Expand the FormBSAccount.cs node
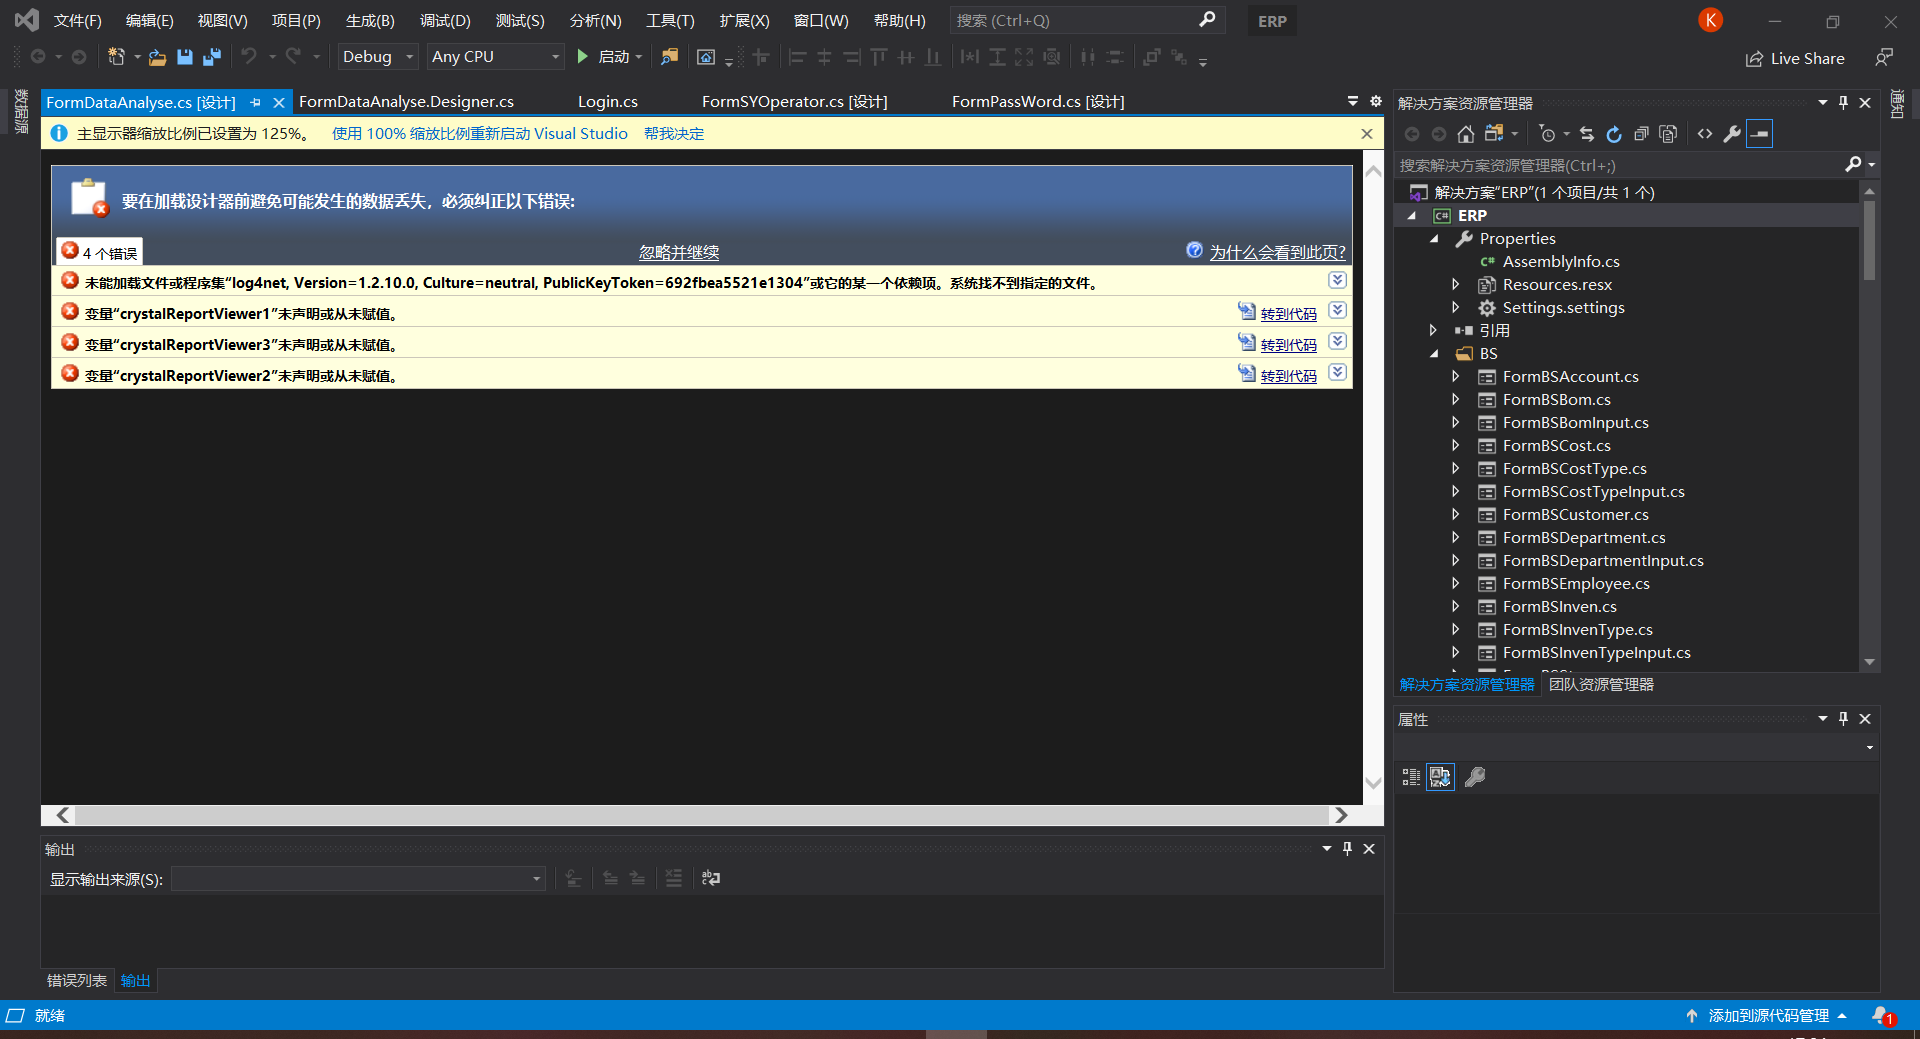 click(1456, 376)
